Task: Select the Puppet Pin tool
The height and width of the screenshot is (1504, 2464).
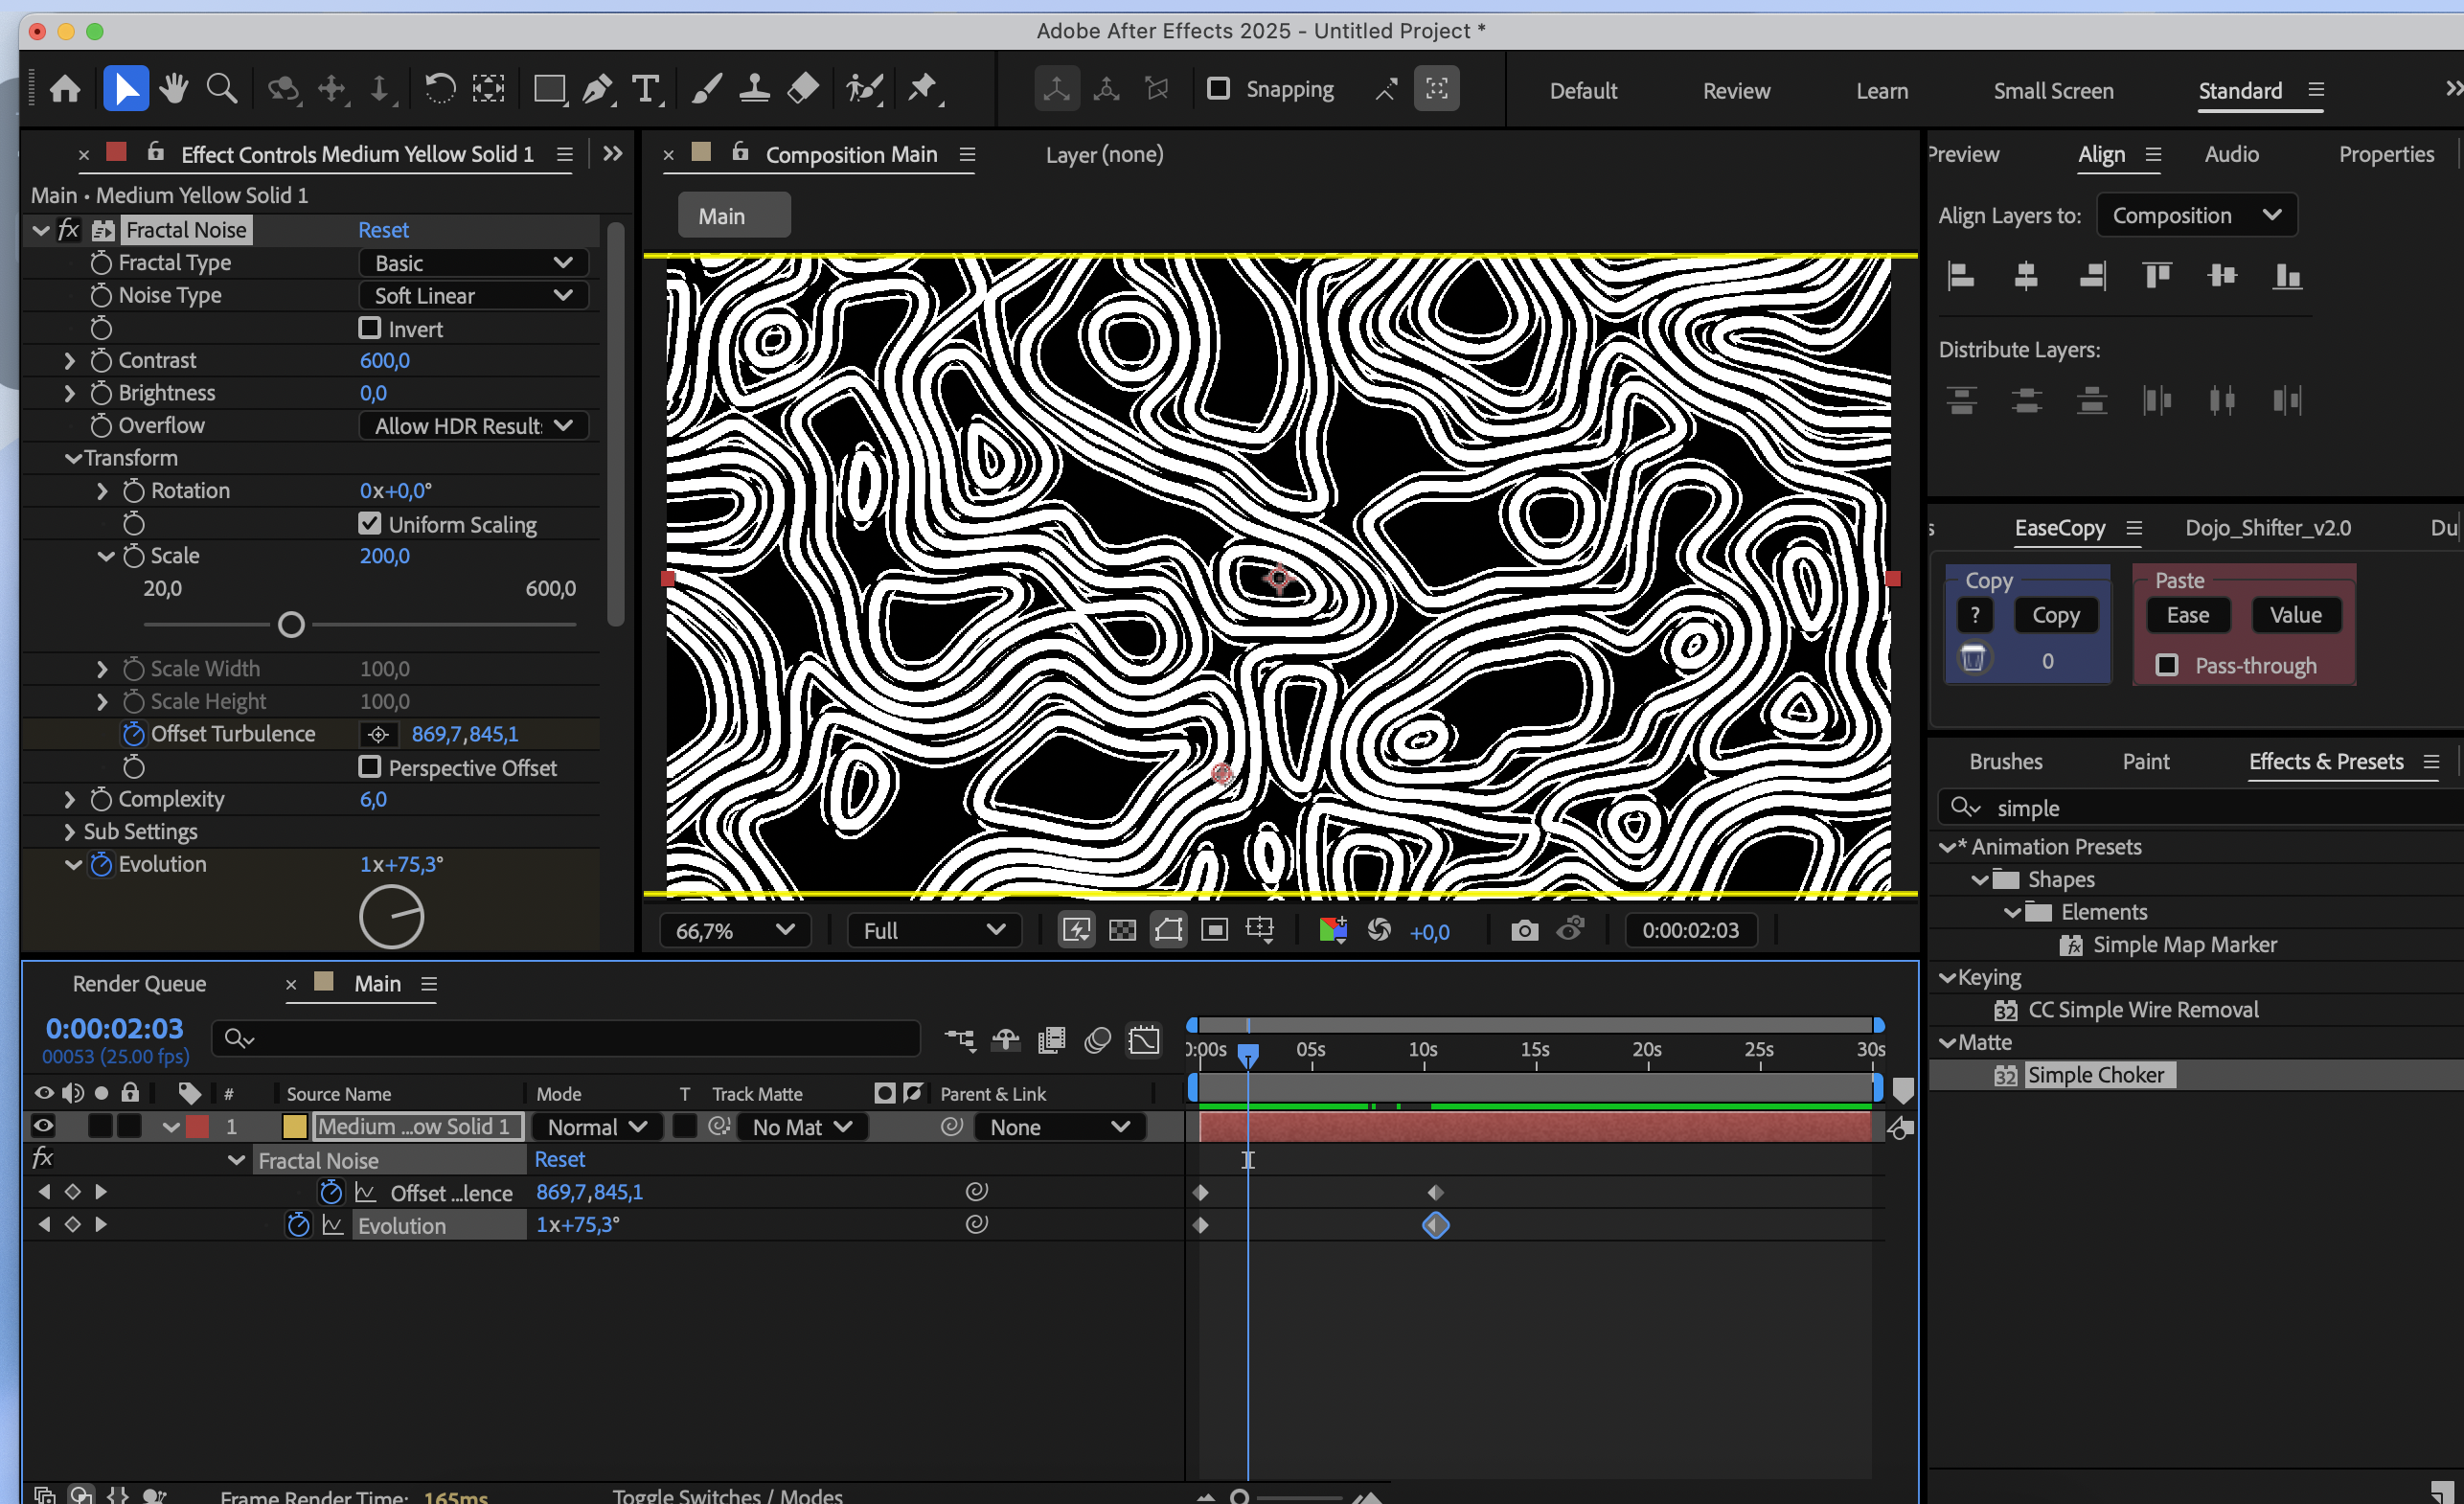Action: (923, 89)
